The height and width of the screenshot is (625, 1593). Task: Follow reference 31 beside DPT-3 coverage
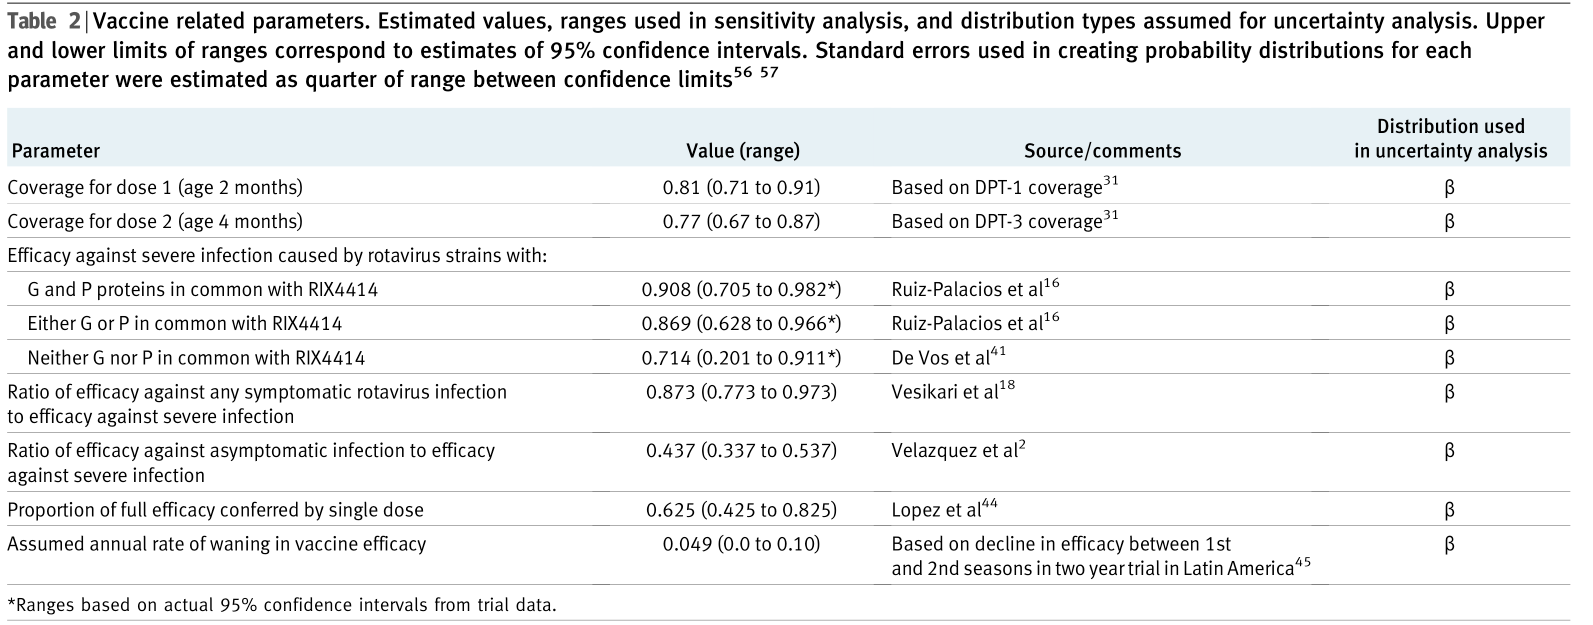tap(1110, 215)
